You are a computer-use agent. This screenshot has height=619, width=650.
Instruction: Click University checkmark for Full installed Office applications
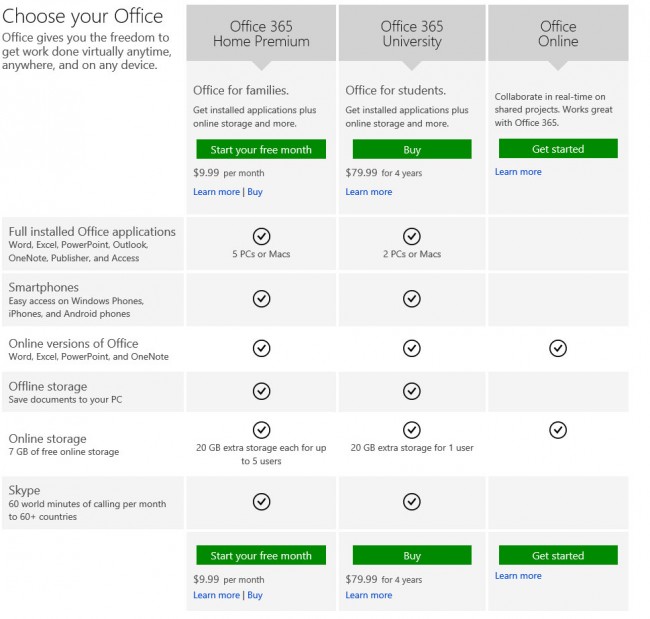[x=412, y=236]
